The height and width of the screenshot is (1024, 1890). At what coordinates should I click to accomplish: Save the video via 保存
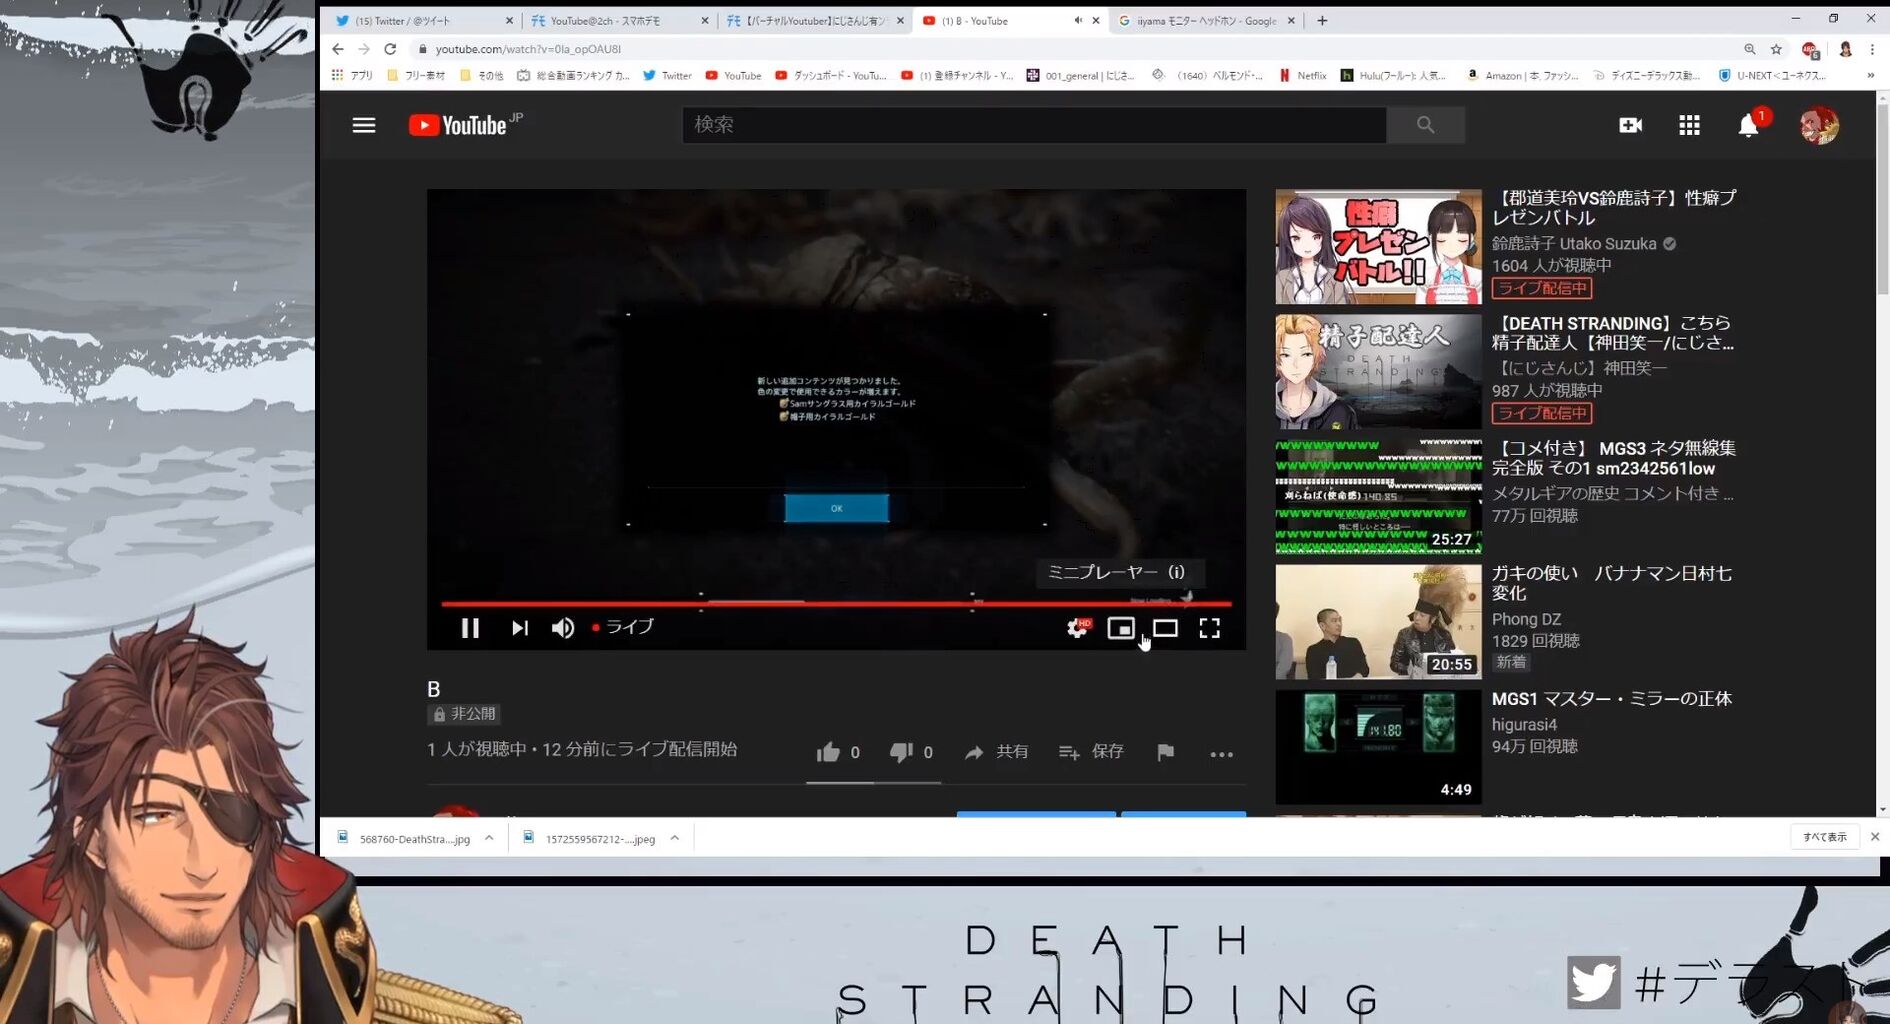(x=1091, y=752)
